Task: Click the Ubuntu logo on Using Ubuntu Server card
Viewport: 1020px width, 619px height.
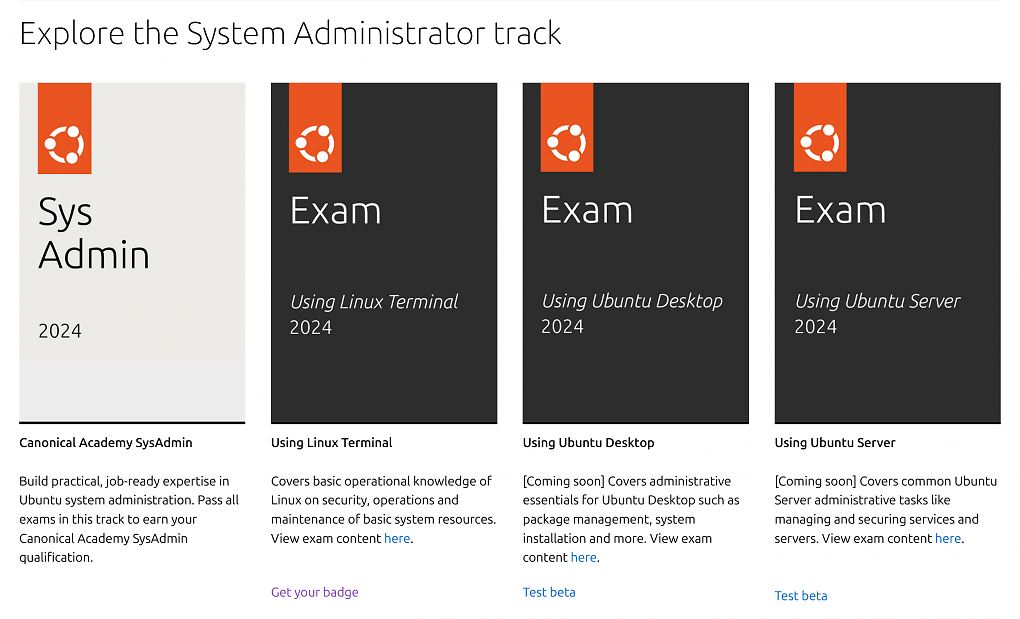Action: pos(820,143)
